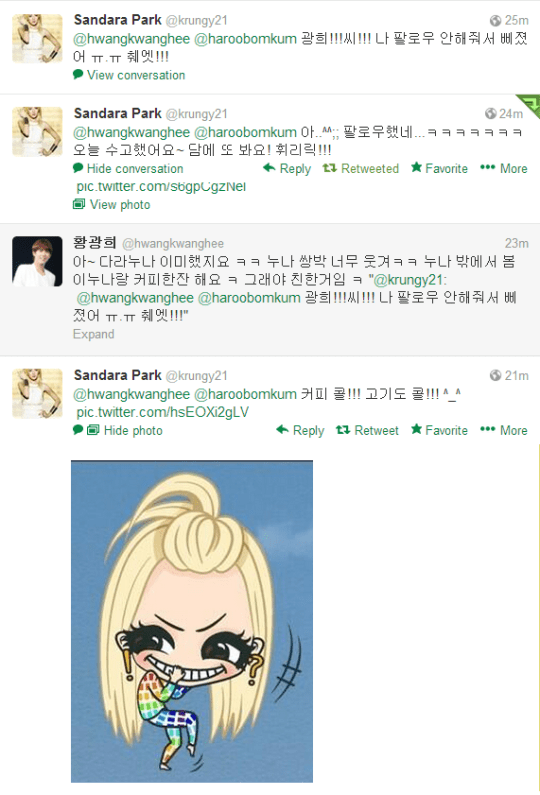Image resolution: width=540 pixels, height=795 pixels.
Task: Click Sandara Park avatar on first tweet
Action: click(x=38, y=39)
